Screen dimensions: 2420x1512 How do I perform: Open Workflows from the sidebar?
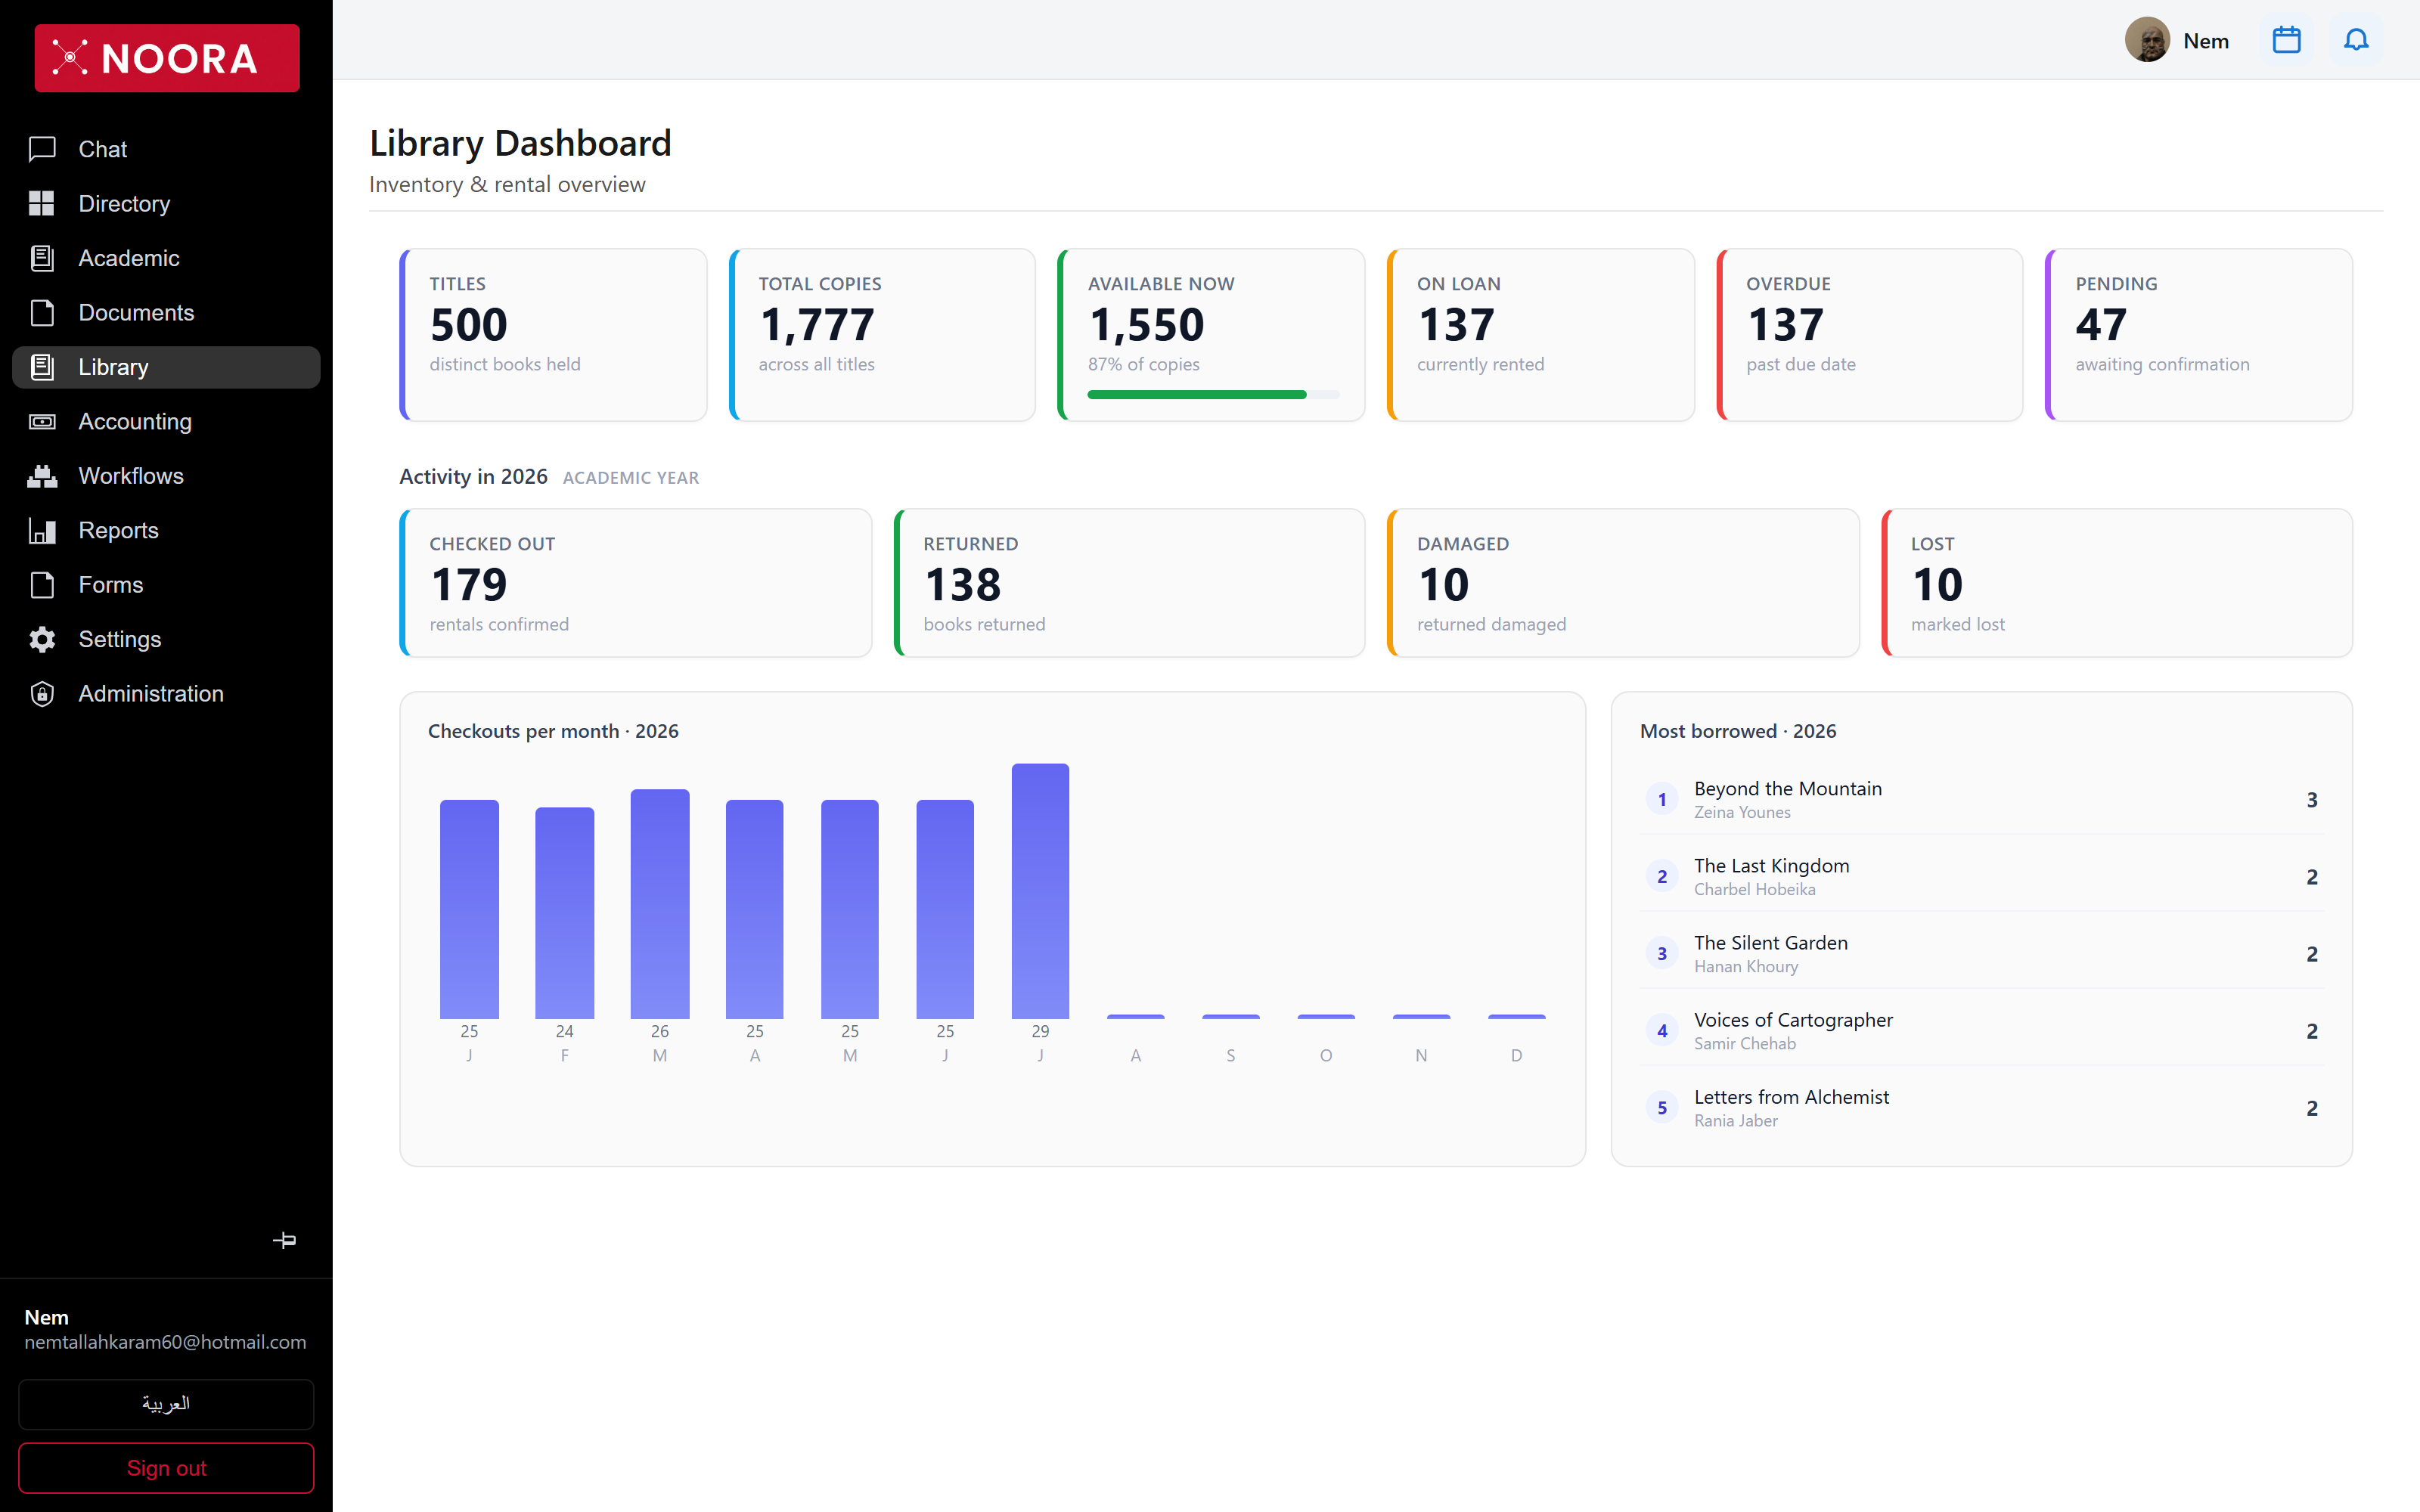click(166, 476)
